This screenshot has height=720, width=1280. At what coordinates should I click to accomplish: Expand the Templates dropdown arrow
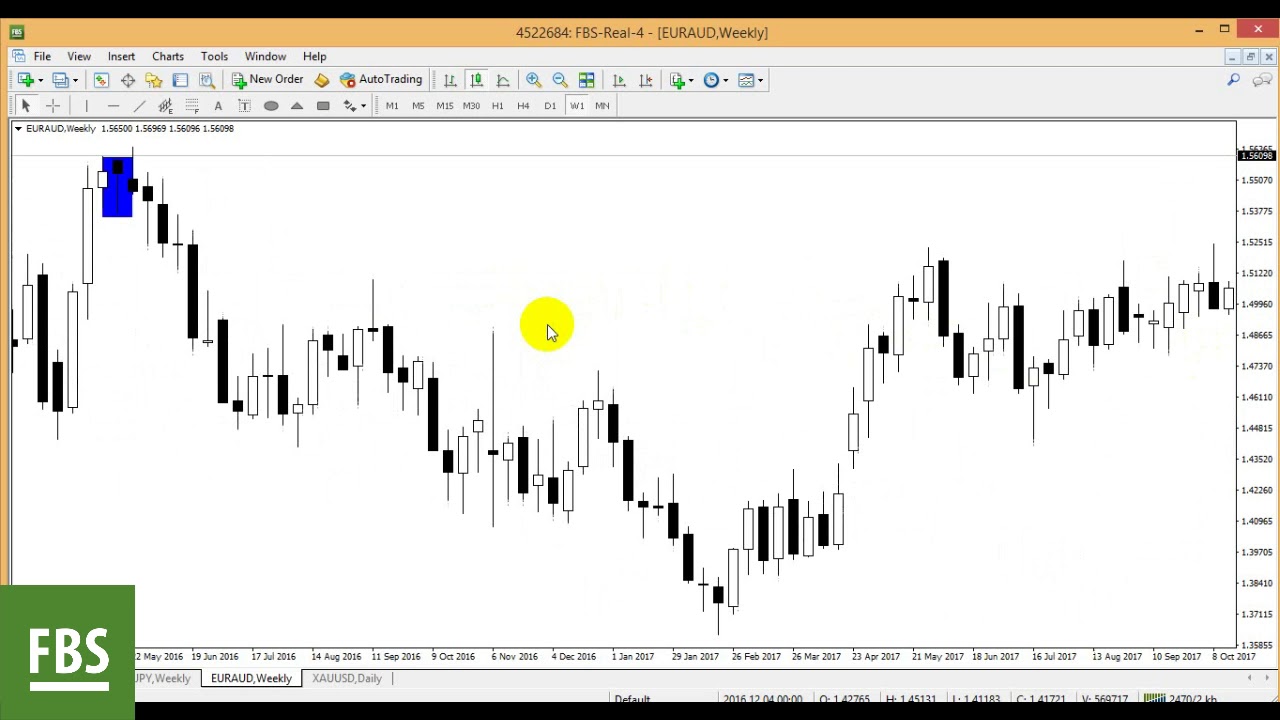(x=760, y=80)
